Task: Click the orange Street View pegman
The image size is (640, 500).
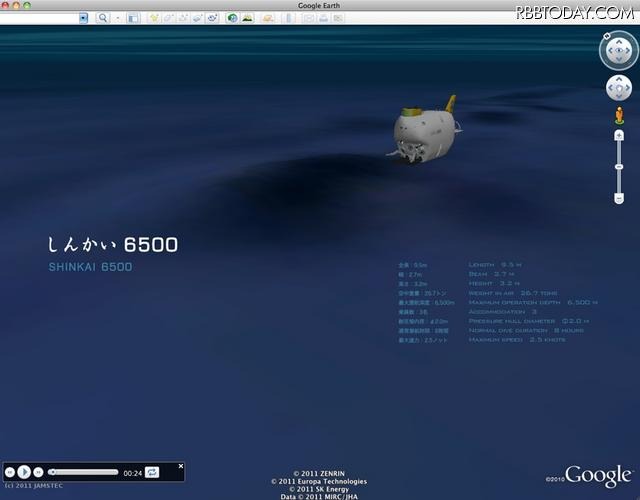Action: pos(619,116)
